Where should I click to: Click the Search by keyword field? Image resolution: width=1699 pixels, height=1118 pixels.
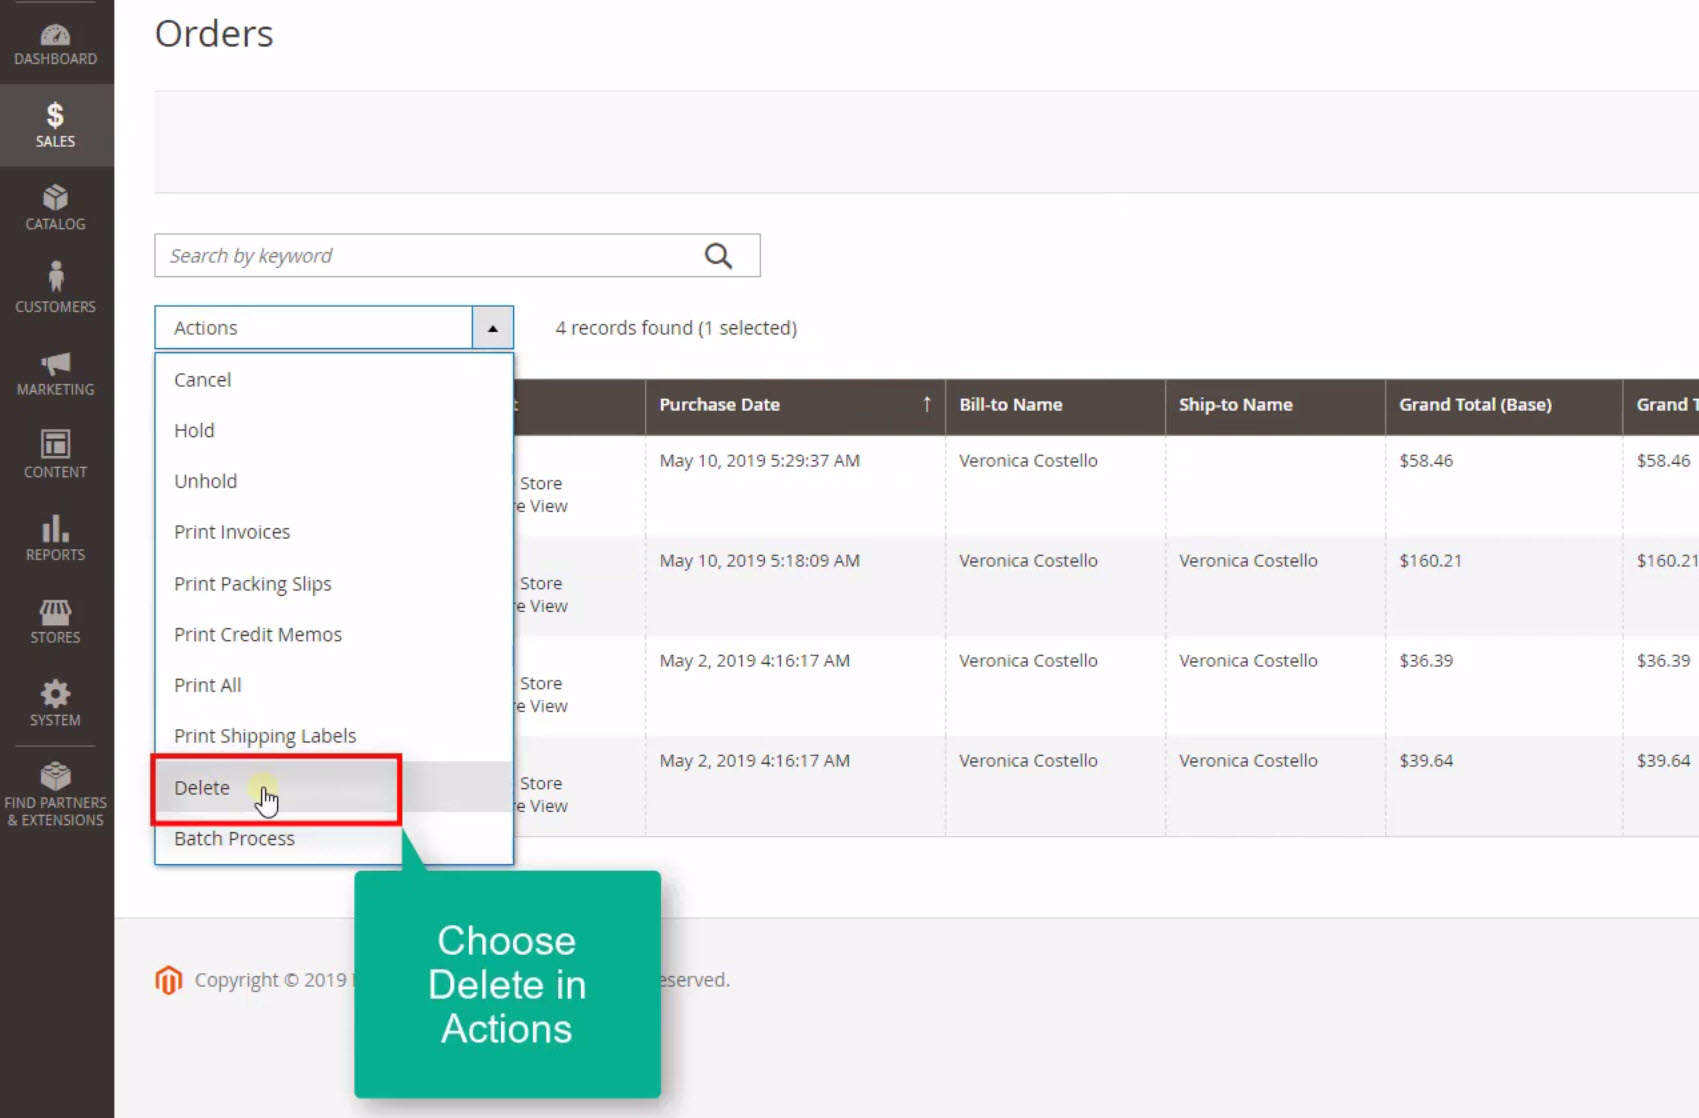click(420, 255)
